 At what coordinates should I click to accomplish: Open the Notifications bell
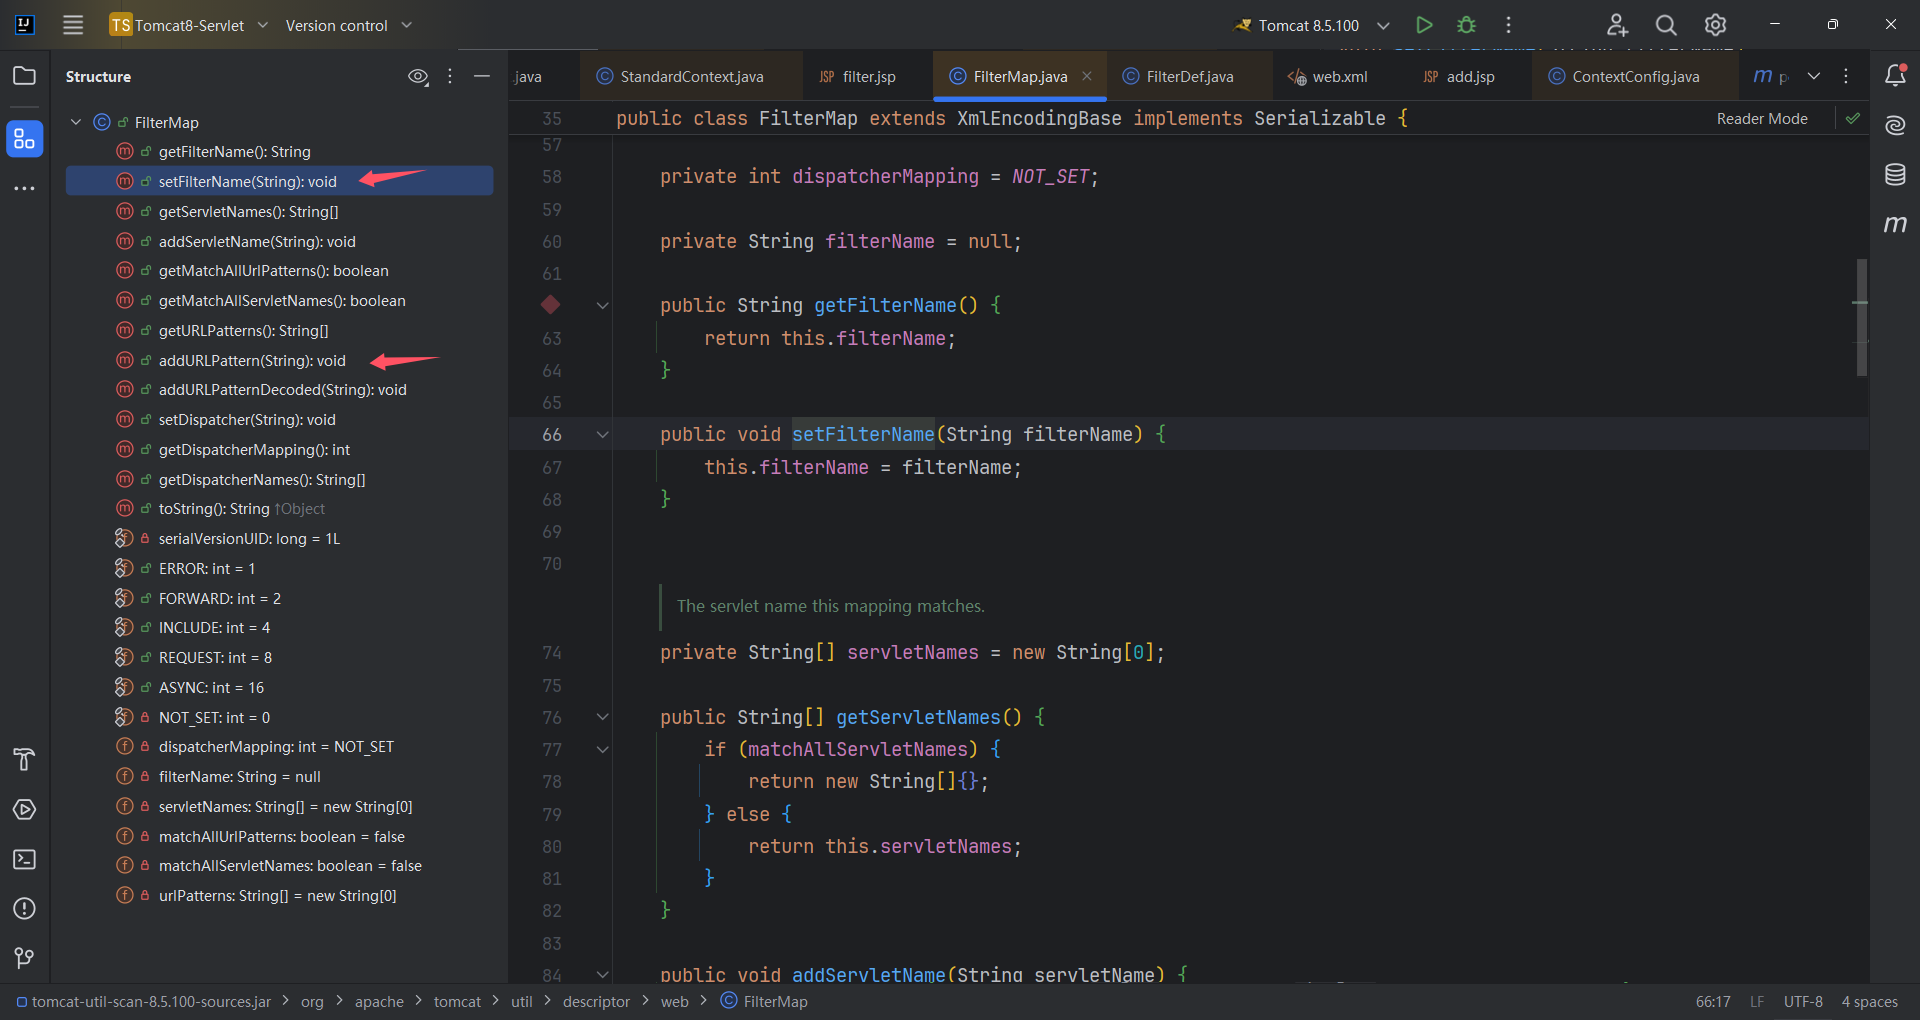pos(1895,75)
